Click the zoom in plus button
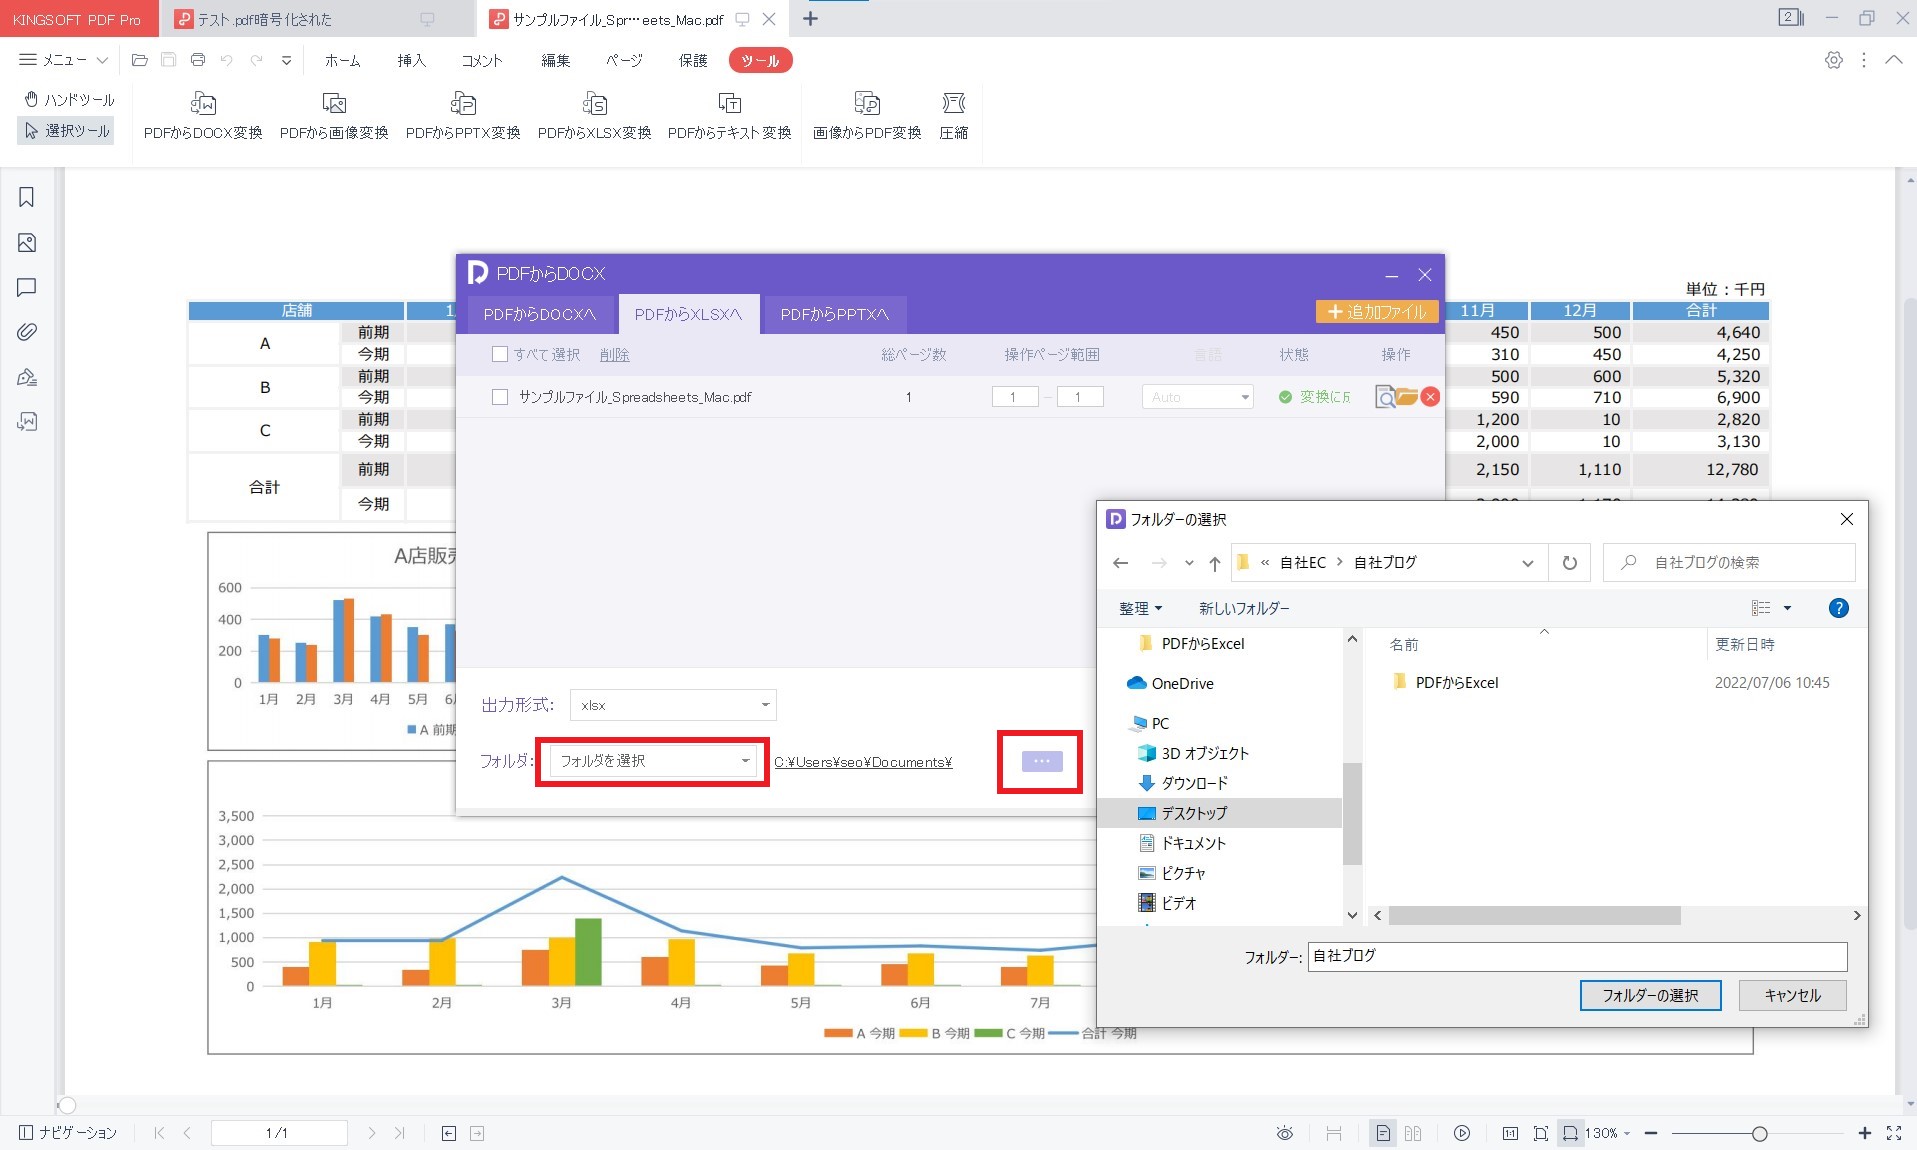This screenshot has height=1150, width=1917. 1864,1133
